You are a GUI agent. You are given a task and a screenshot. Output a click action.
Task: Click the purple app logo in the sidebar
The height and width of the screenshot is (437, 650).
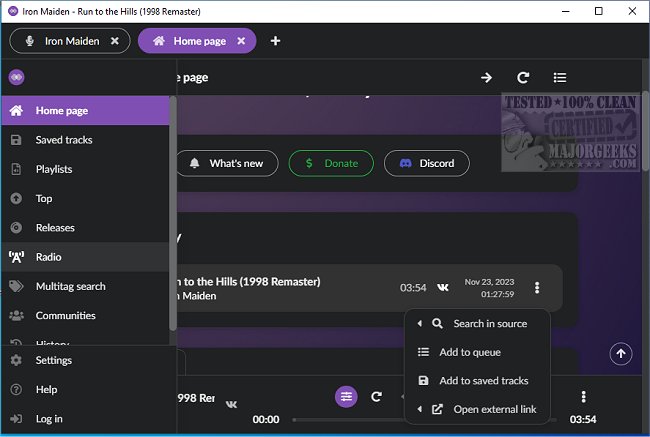click(17, 77)
